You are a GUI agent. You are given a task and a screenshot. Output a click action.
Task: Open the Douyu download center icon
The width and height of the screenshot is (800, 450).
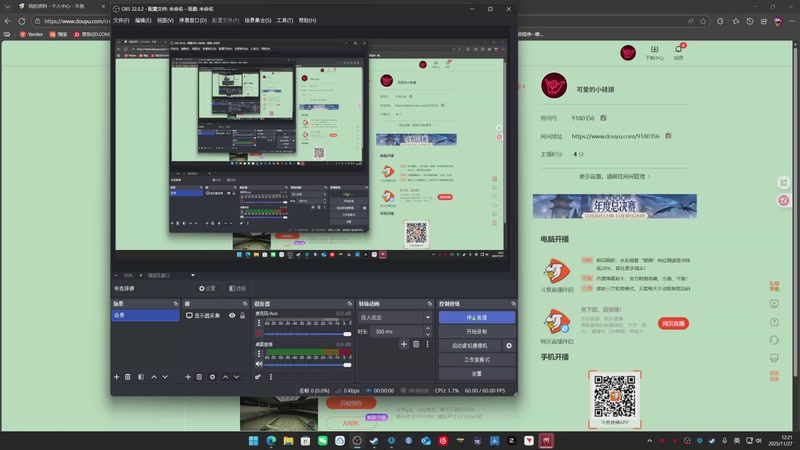[654, 53]
